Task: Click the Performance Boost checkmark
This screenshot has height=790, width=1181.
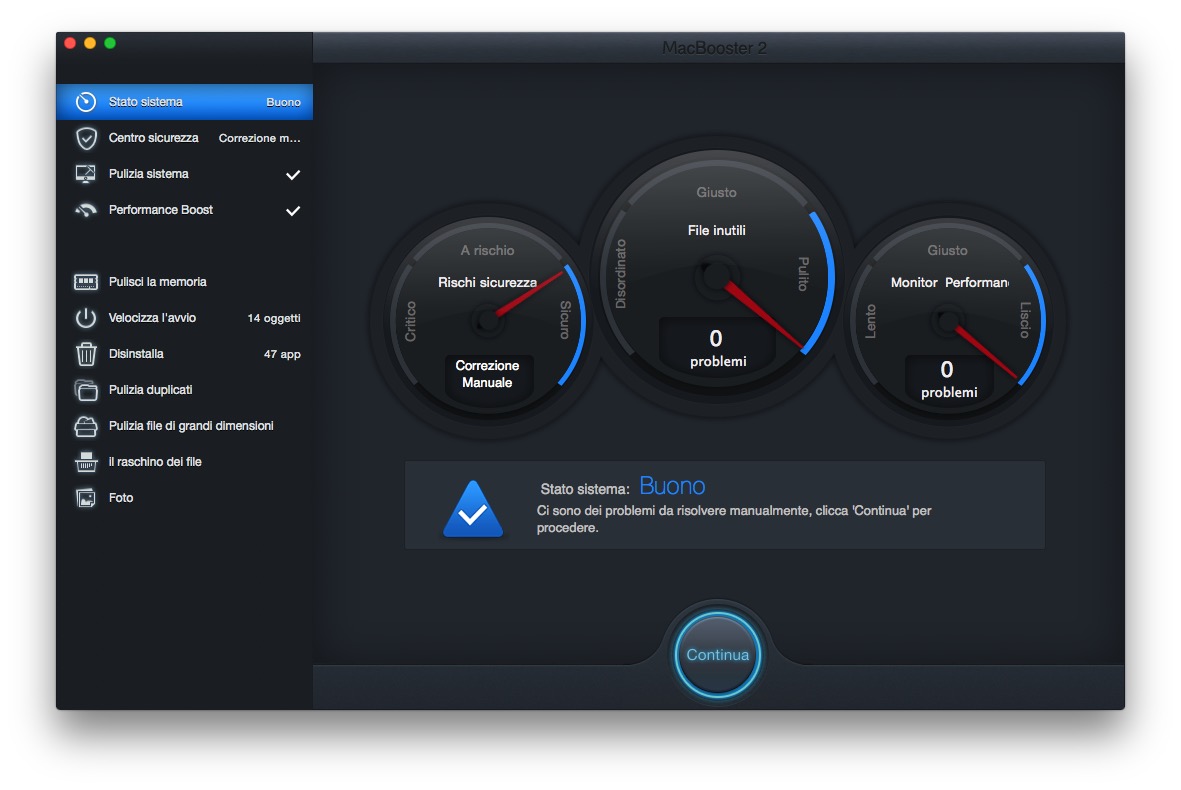Action: tap(293, 211)
